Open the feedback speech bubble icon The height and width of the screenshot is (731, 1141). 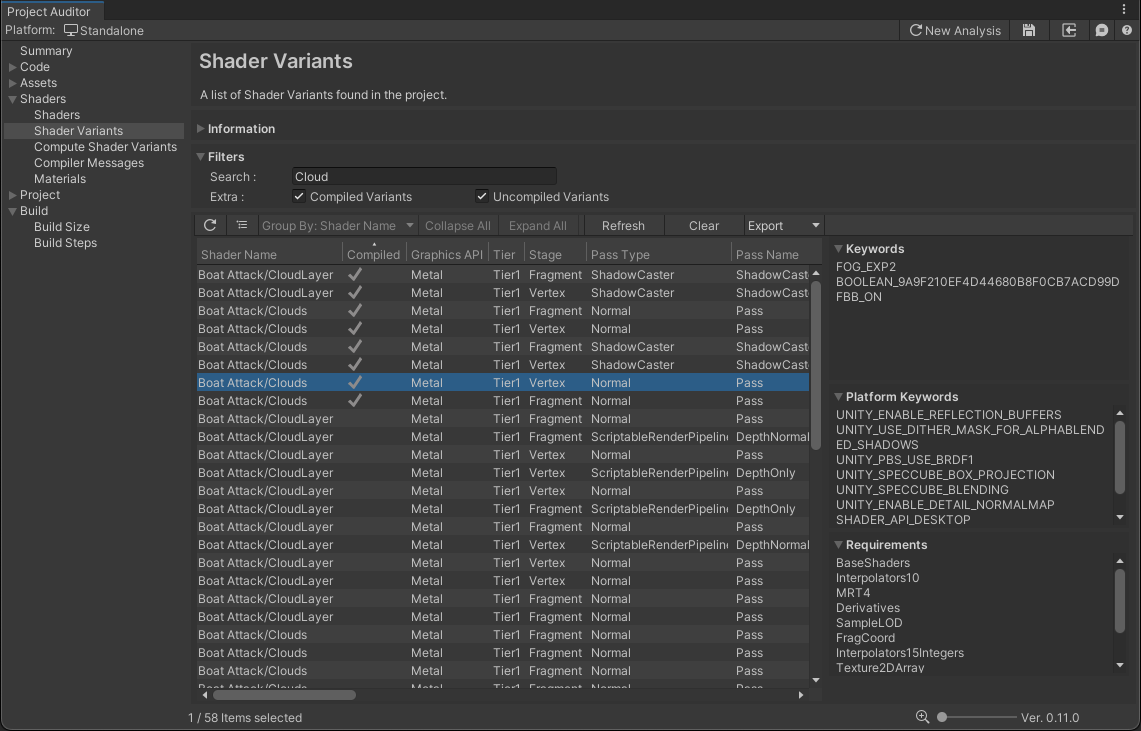pyautogui.click(x=1101, y=31)
